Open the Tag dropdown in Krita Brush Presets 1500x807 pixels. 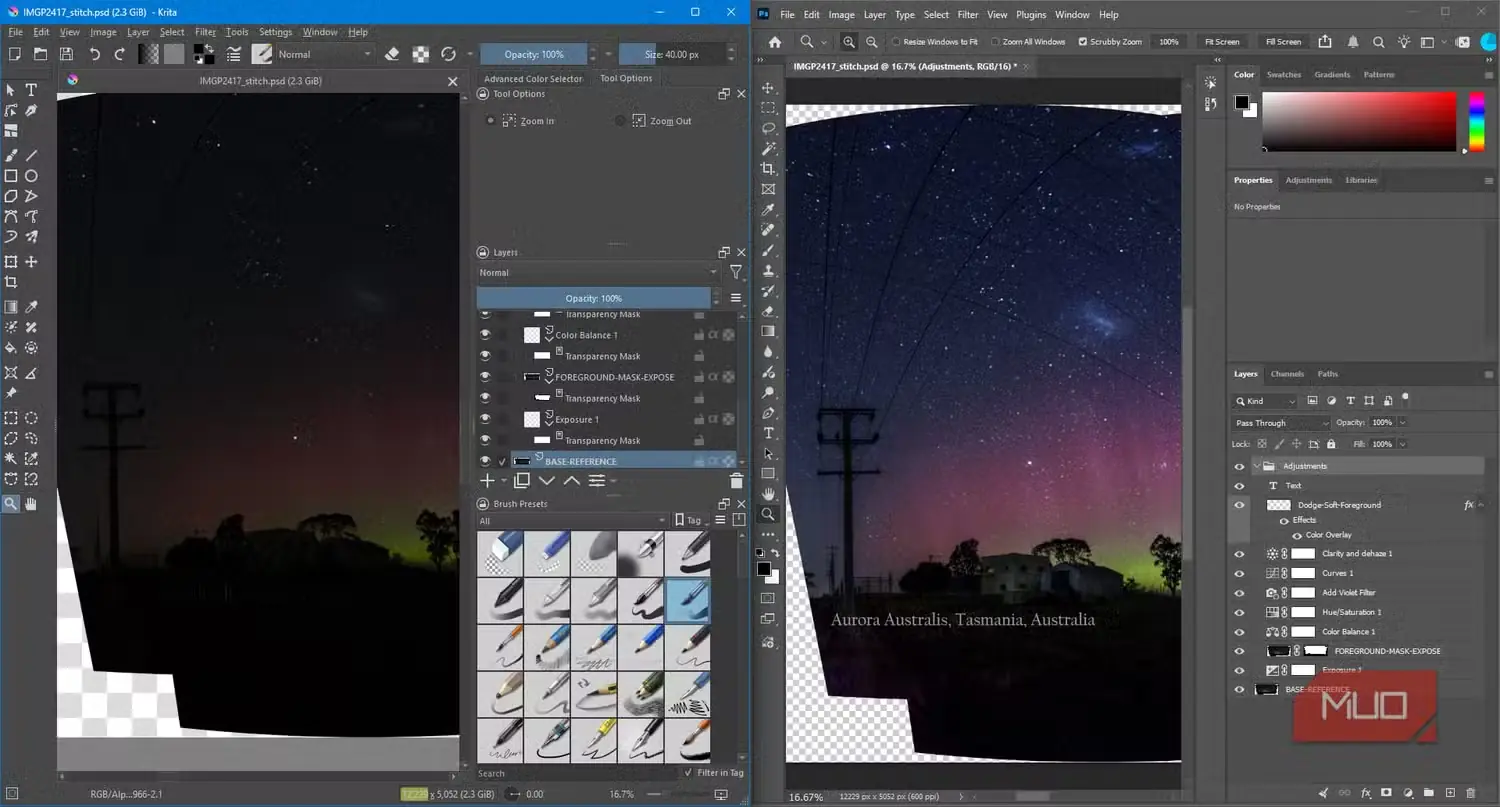pos(692,520)
